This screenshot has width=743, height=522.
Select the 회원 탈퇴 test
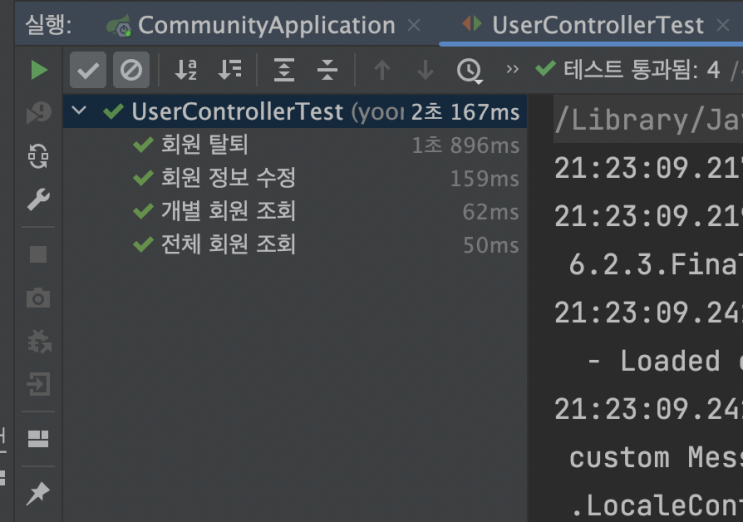tap(295, 144)
